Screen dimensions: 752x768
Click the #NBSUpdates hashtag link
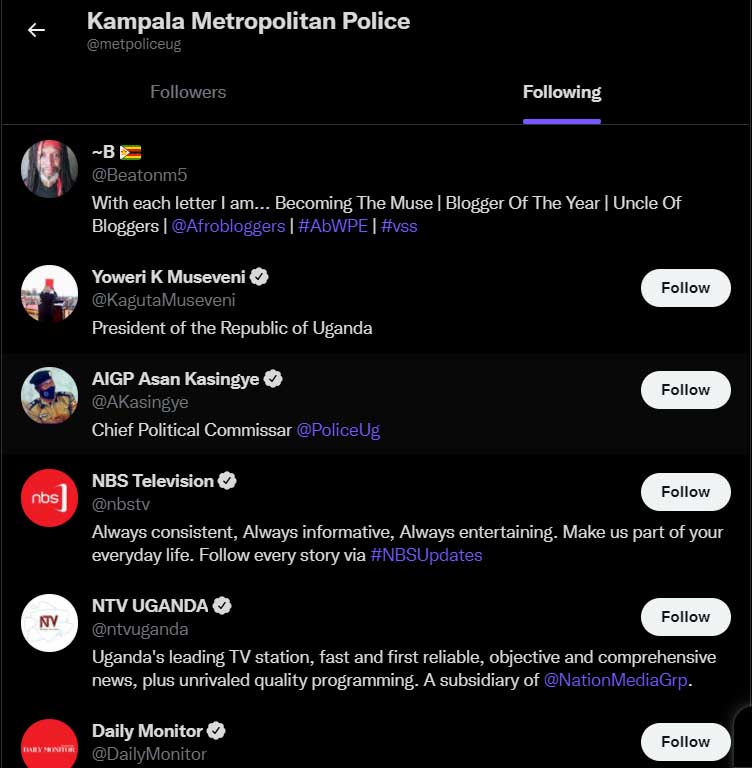coord(426,555)
